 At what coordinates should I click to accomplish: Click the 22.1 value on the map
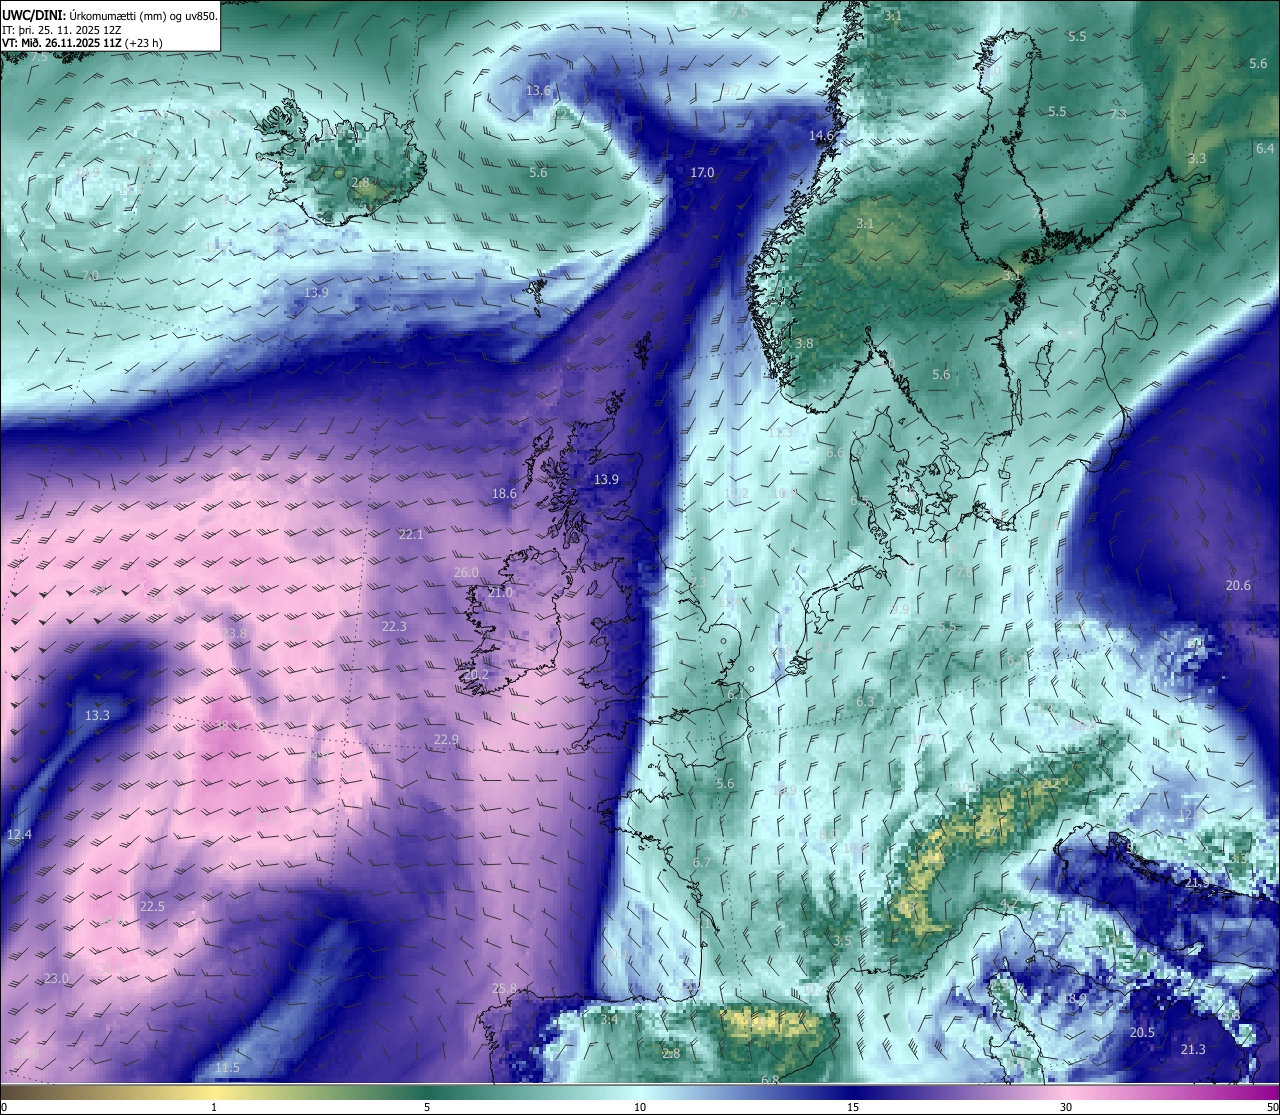point(411,536)
